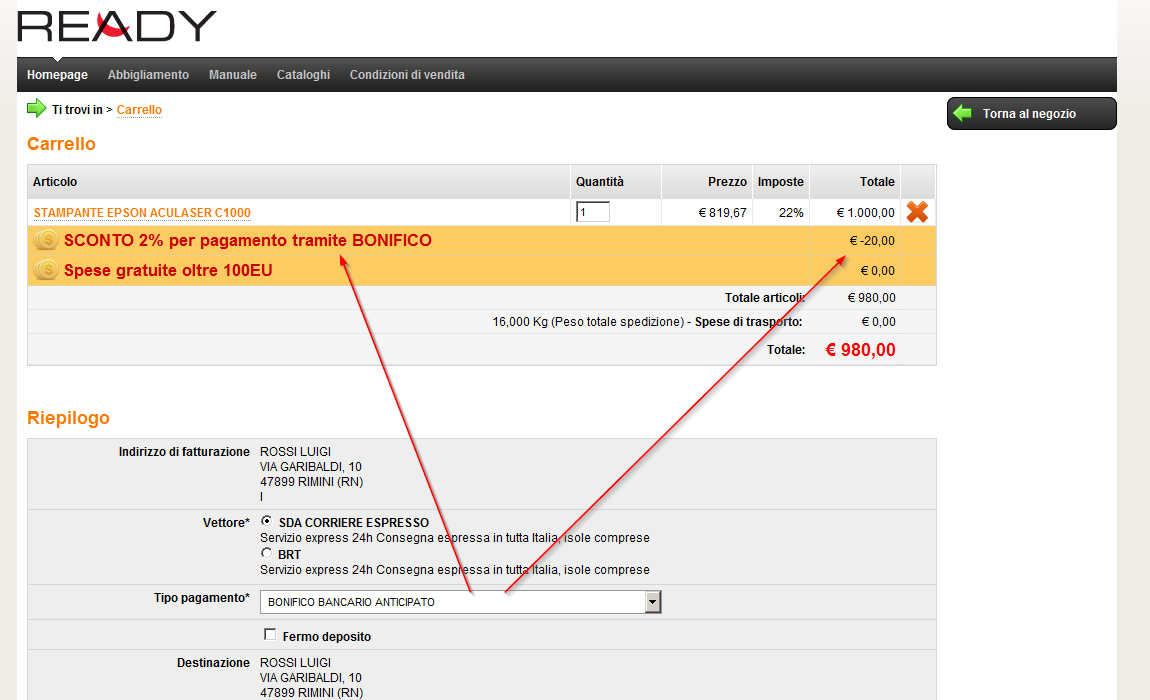Click Spese gratuite oltre 100EU text
This screenshot has width=1150, height=700.
point(168,271)
